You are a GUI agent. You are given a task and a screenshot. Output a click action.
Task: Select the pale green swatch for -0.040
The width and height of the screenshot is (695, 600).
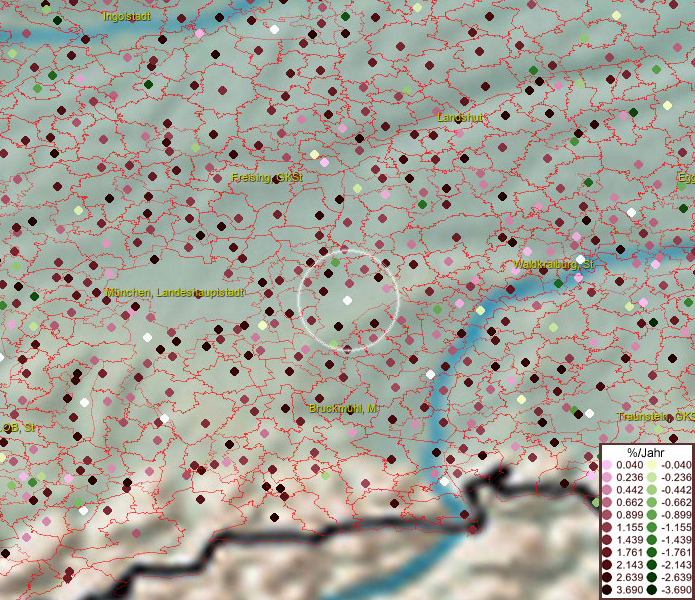point(652,465)
